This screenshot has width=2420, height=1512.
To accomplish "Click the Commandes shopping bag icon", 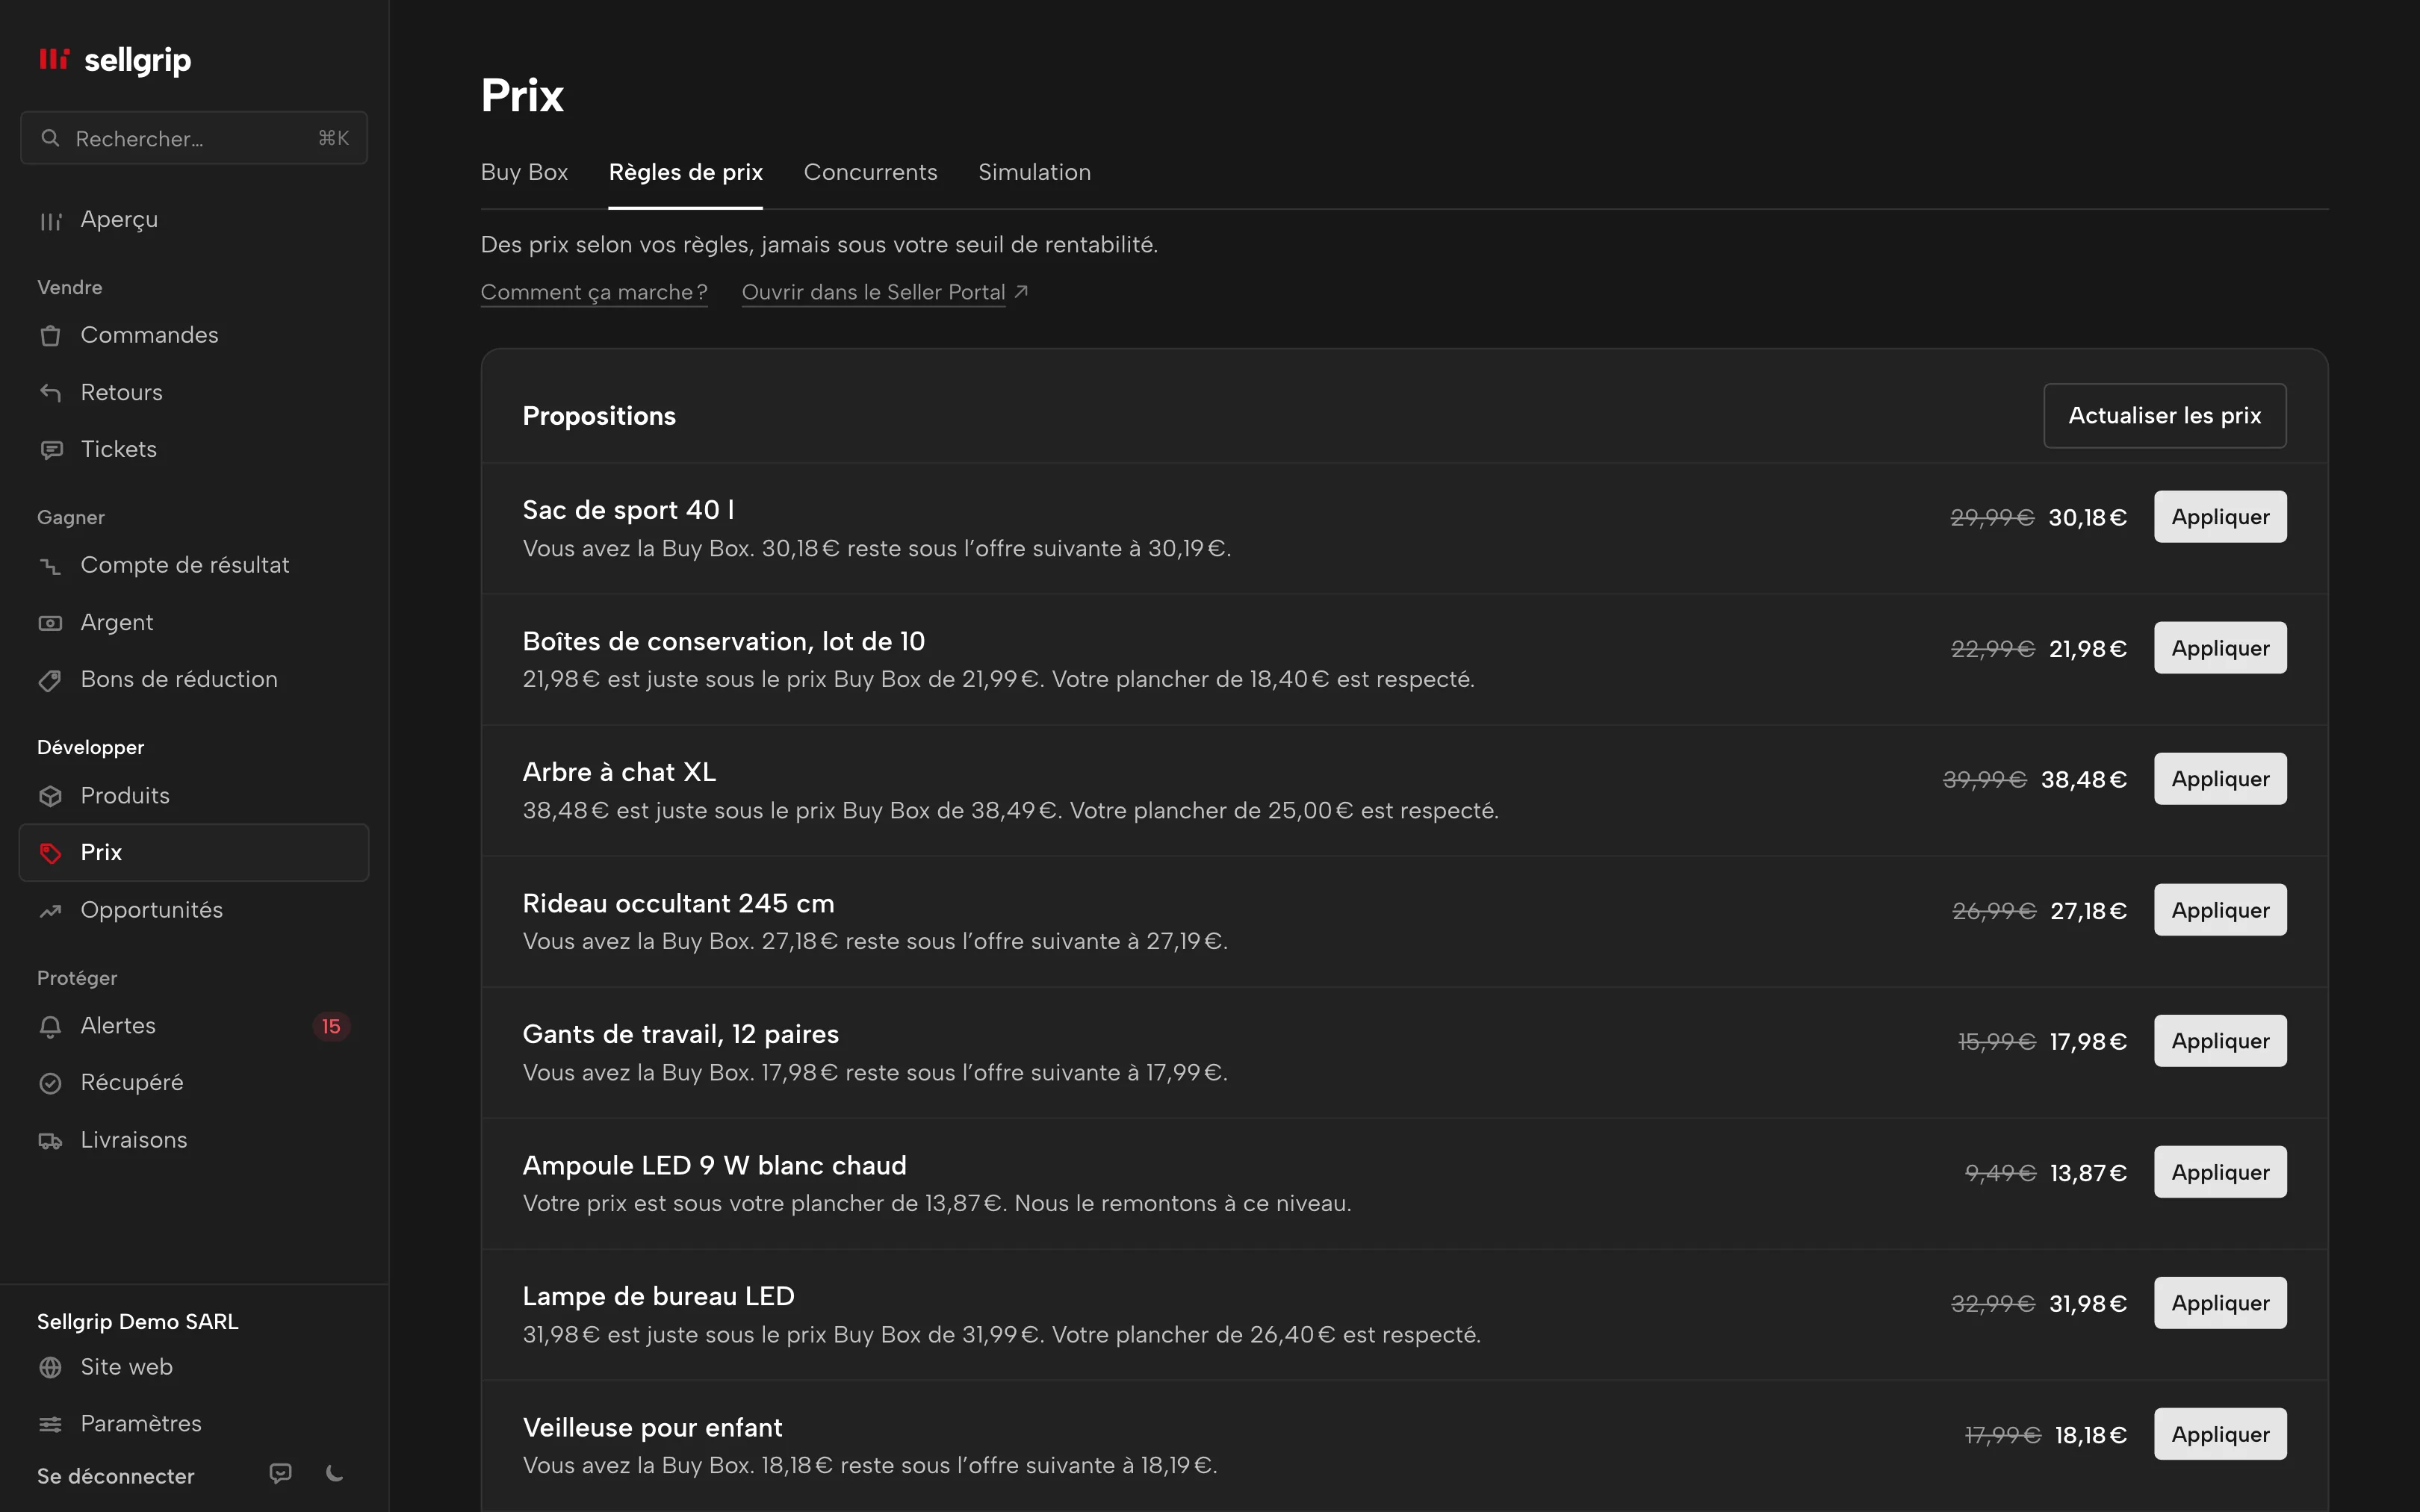I will pos(50,336).
